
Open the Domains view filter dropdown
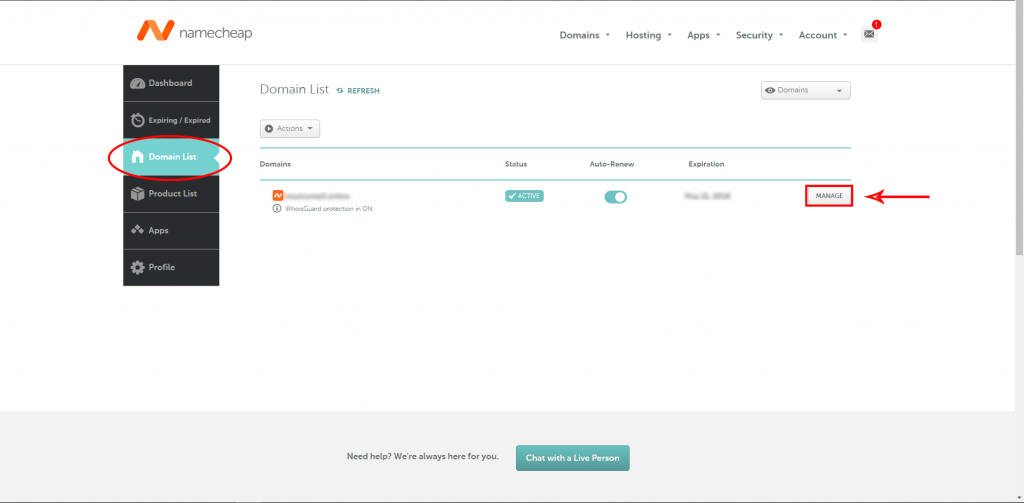click(805, 90)
